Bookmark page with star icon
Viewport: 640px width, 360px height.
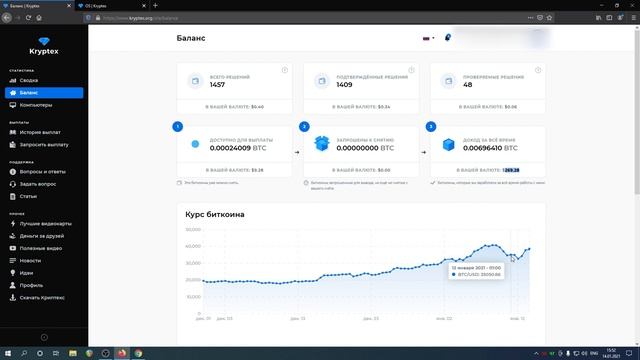[x=549, y=18]
